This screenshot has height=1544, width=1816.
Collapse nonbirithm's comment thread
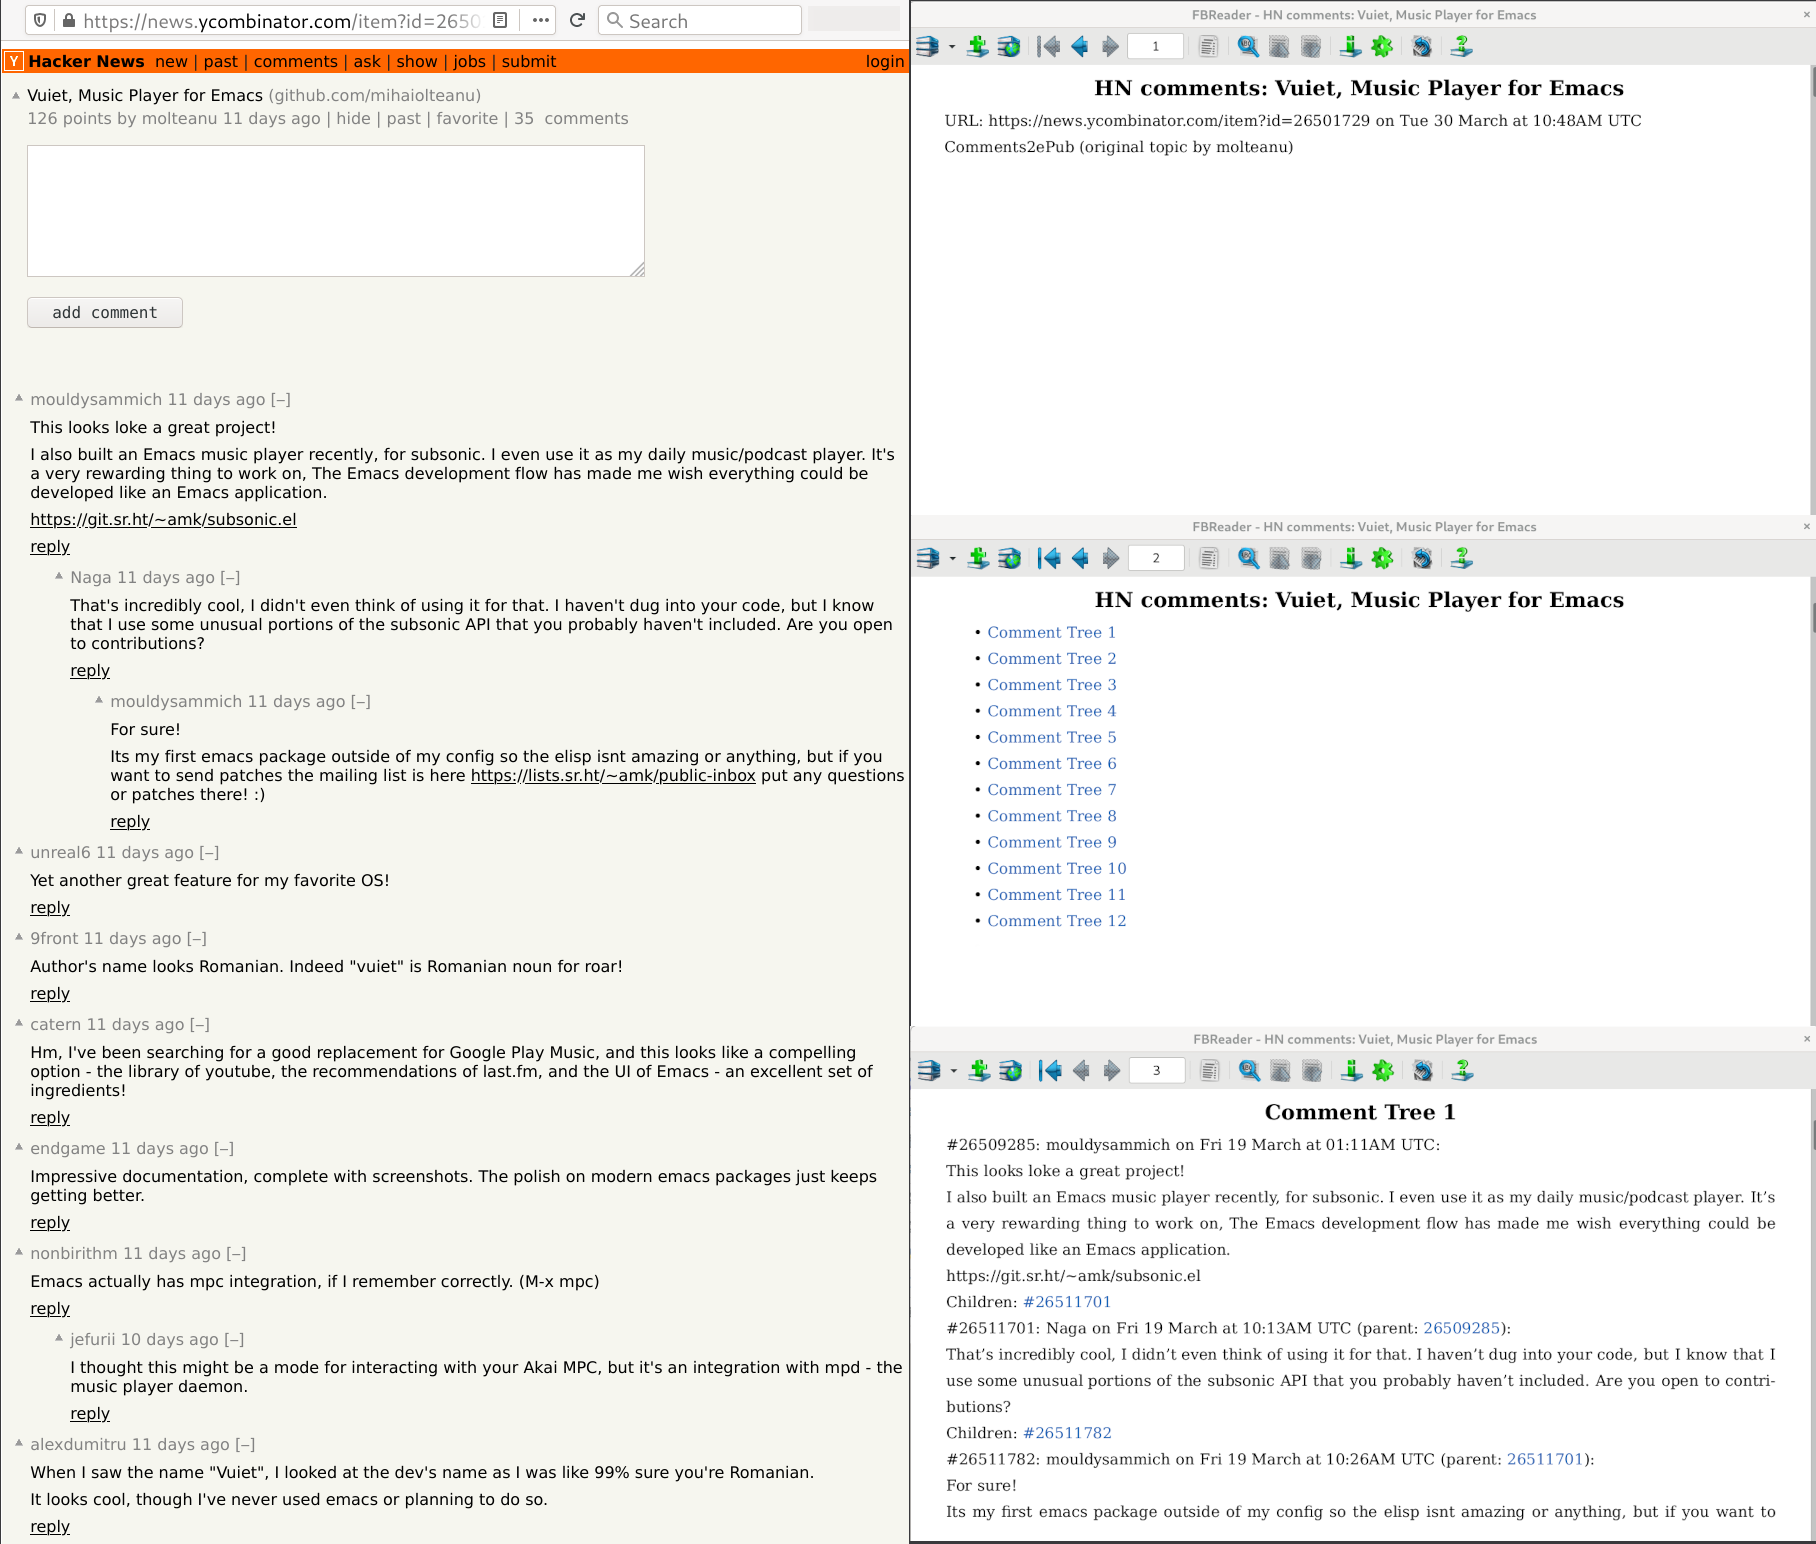point(236,1254)
